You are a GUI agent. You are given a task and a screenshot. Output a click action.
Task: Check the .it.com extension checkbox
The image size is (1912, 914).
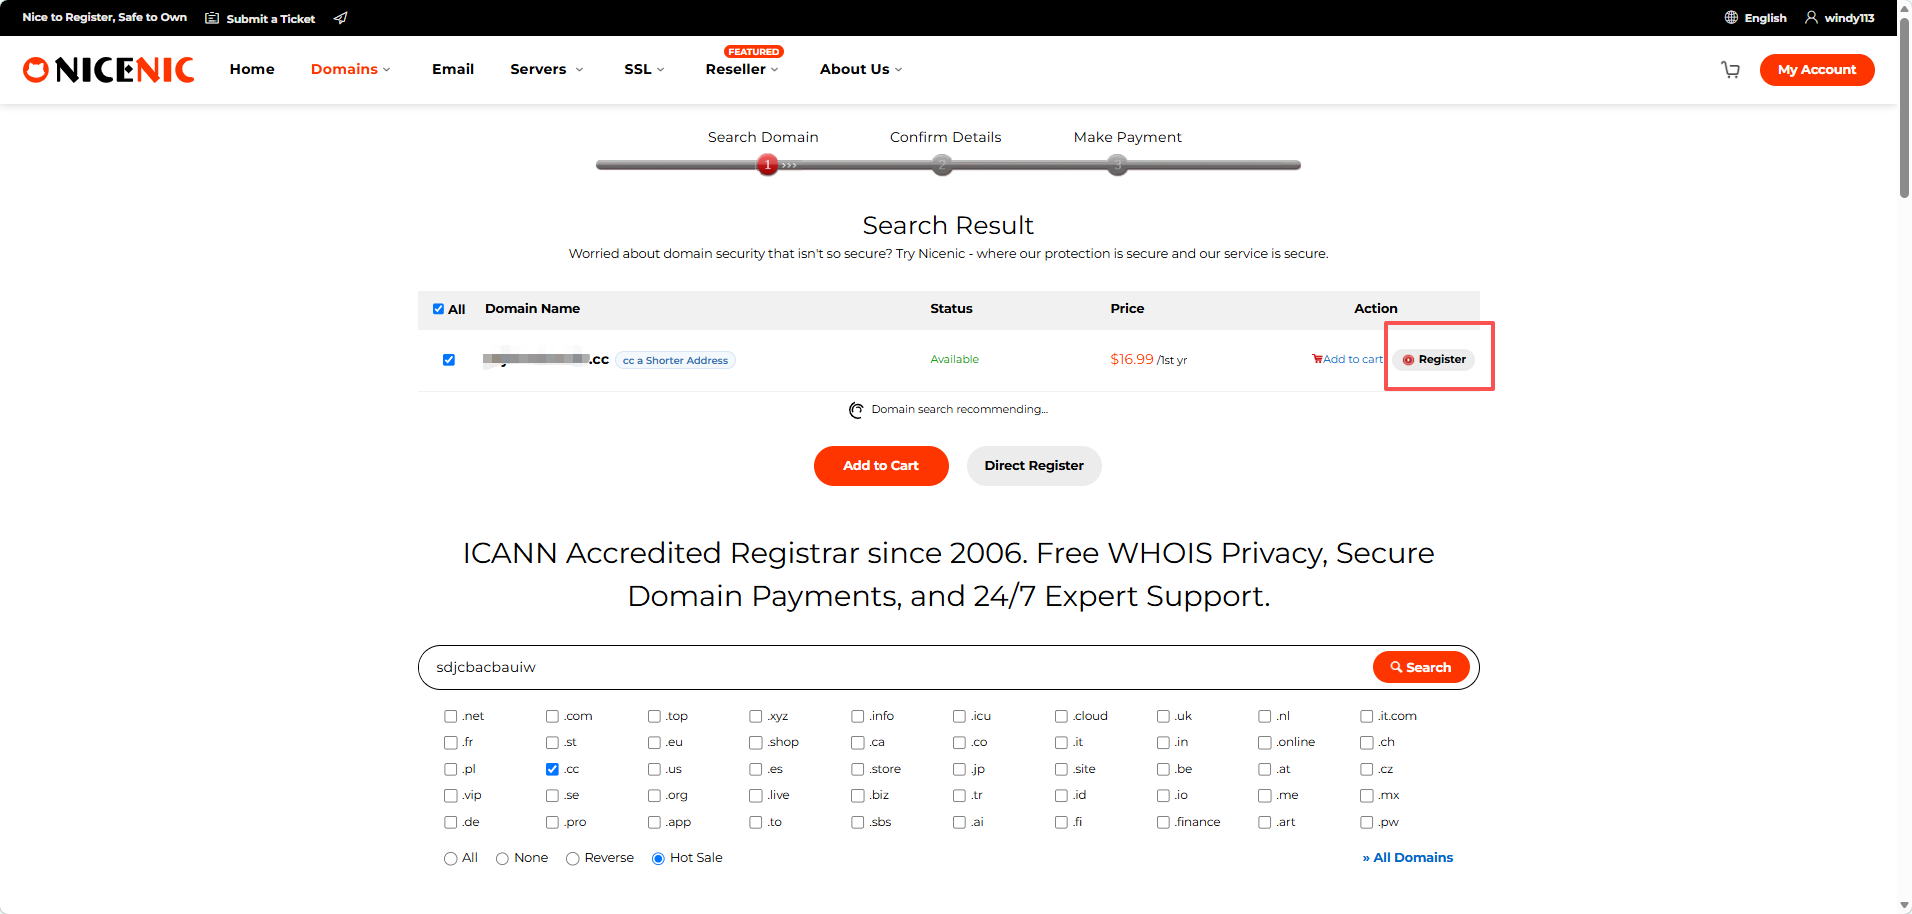point(1367,716)
